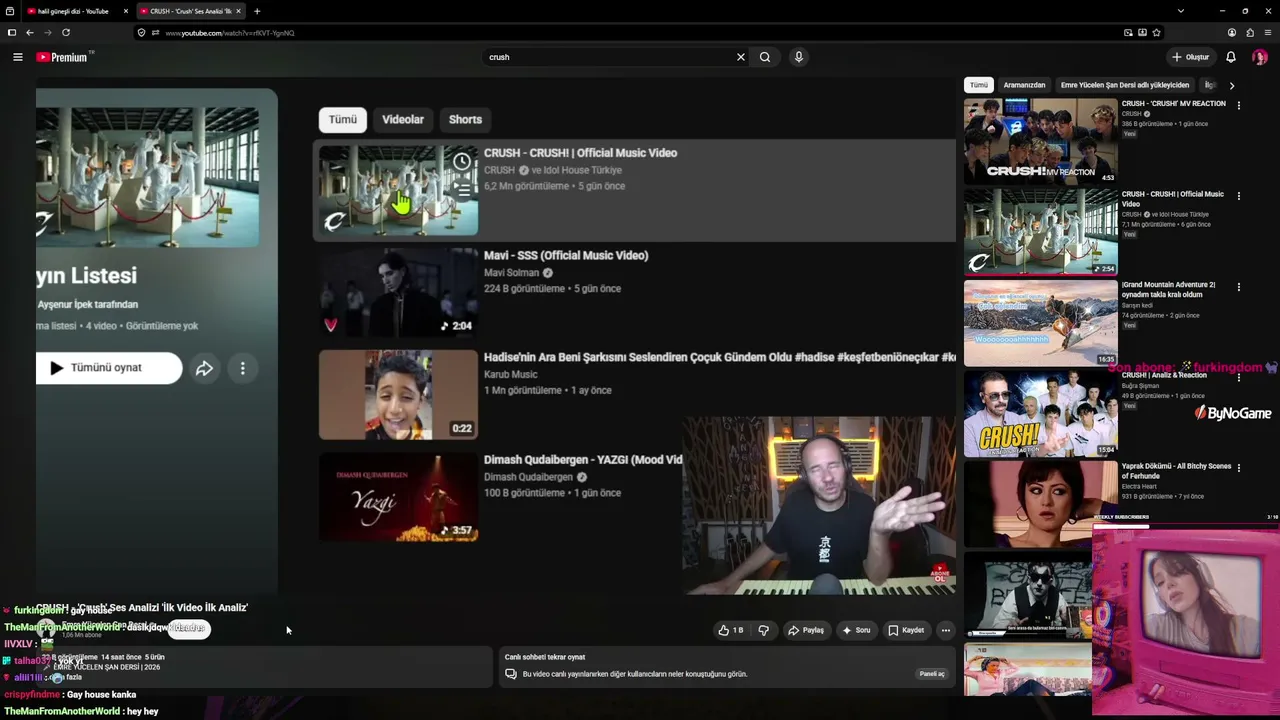Open Hadise'nin Ara Beni short thumbnail
Image resolution: width=1280 pixels, height=720 pixels.
[x=398, y=395]
